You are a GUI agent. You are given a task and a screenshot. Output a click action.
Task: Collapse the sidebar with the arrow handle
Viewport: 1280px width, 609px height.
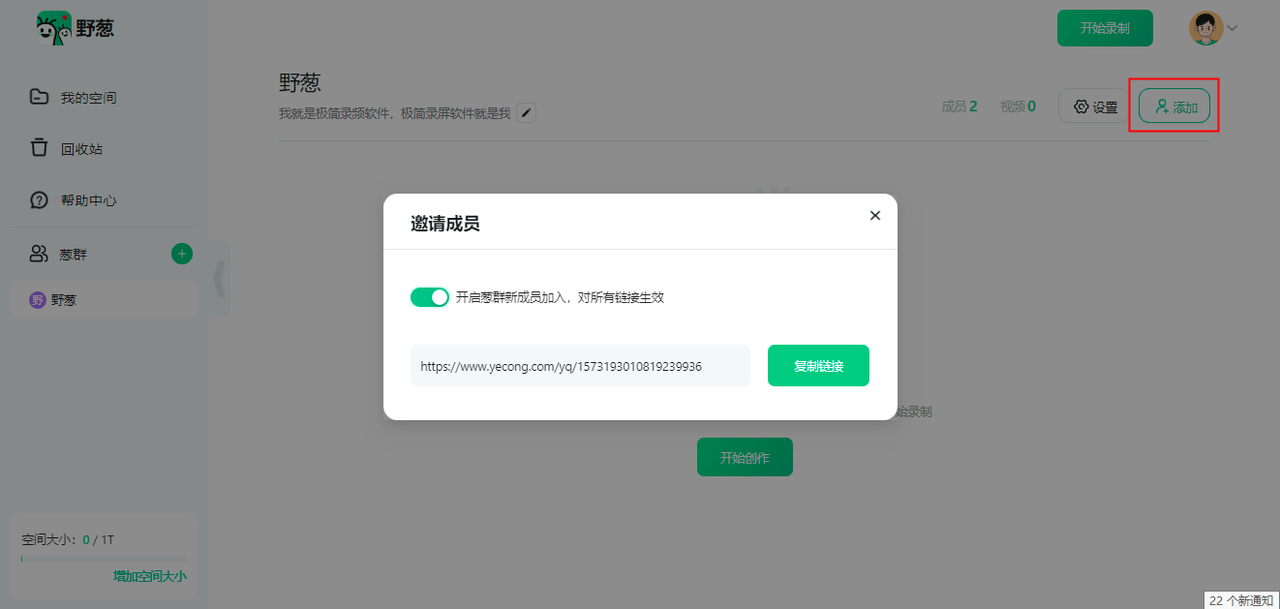pyautogui.click(x=220, y=279)
